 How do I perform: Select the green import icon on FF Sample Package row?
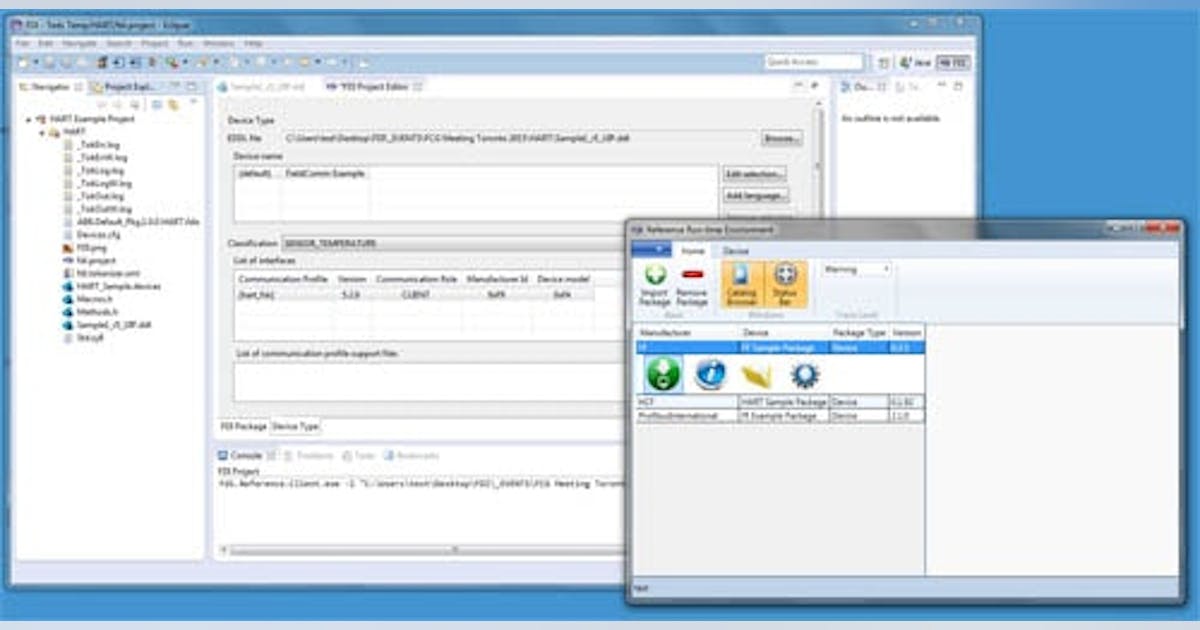click(663, 374)
